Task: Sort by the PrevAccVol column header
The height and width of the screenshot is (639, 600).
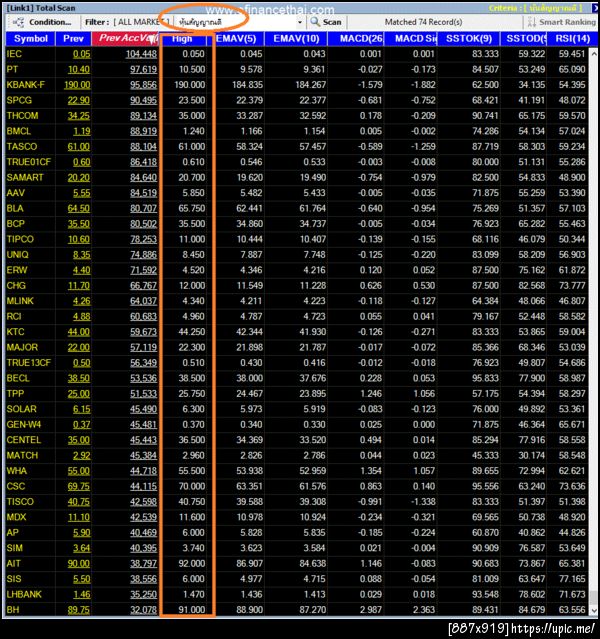Action: coord(125,39)
